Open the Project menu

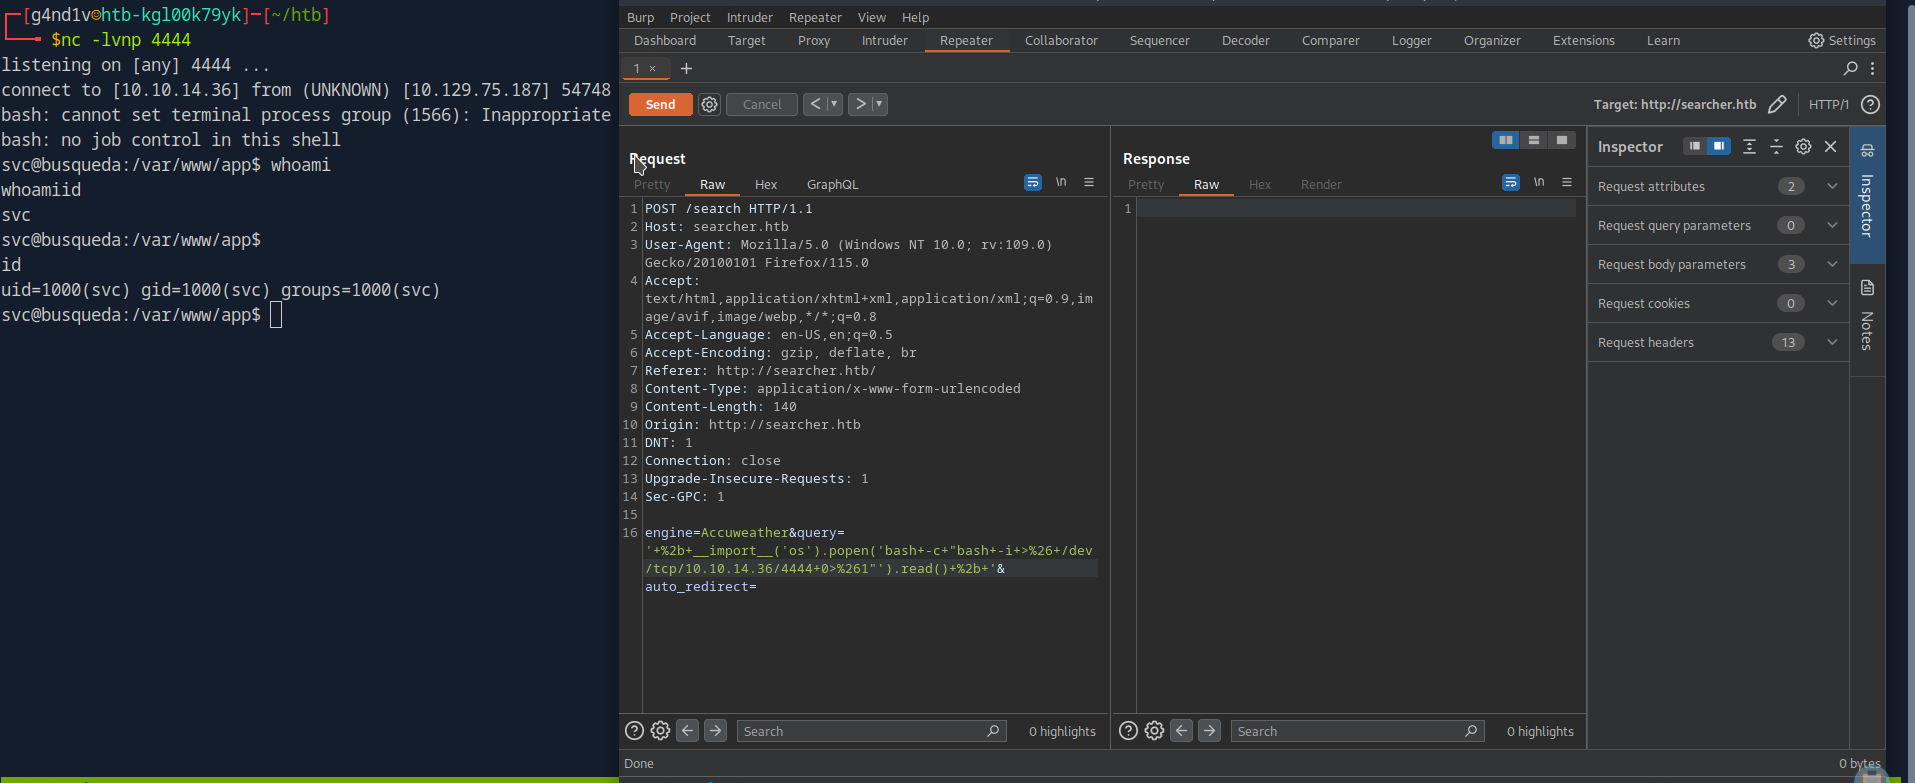click(690, 17)
